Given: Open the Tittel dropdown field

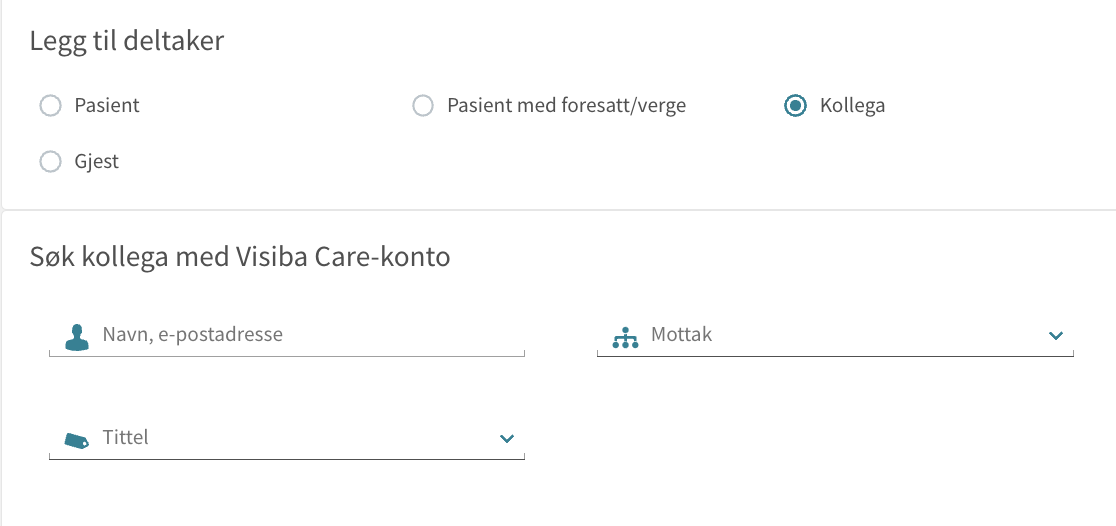Looking at the screenshot, I should [x=287, y=438].
